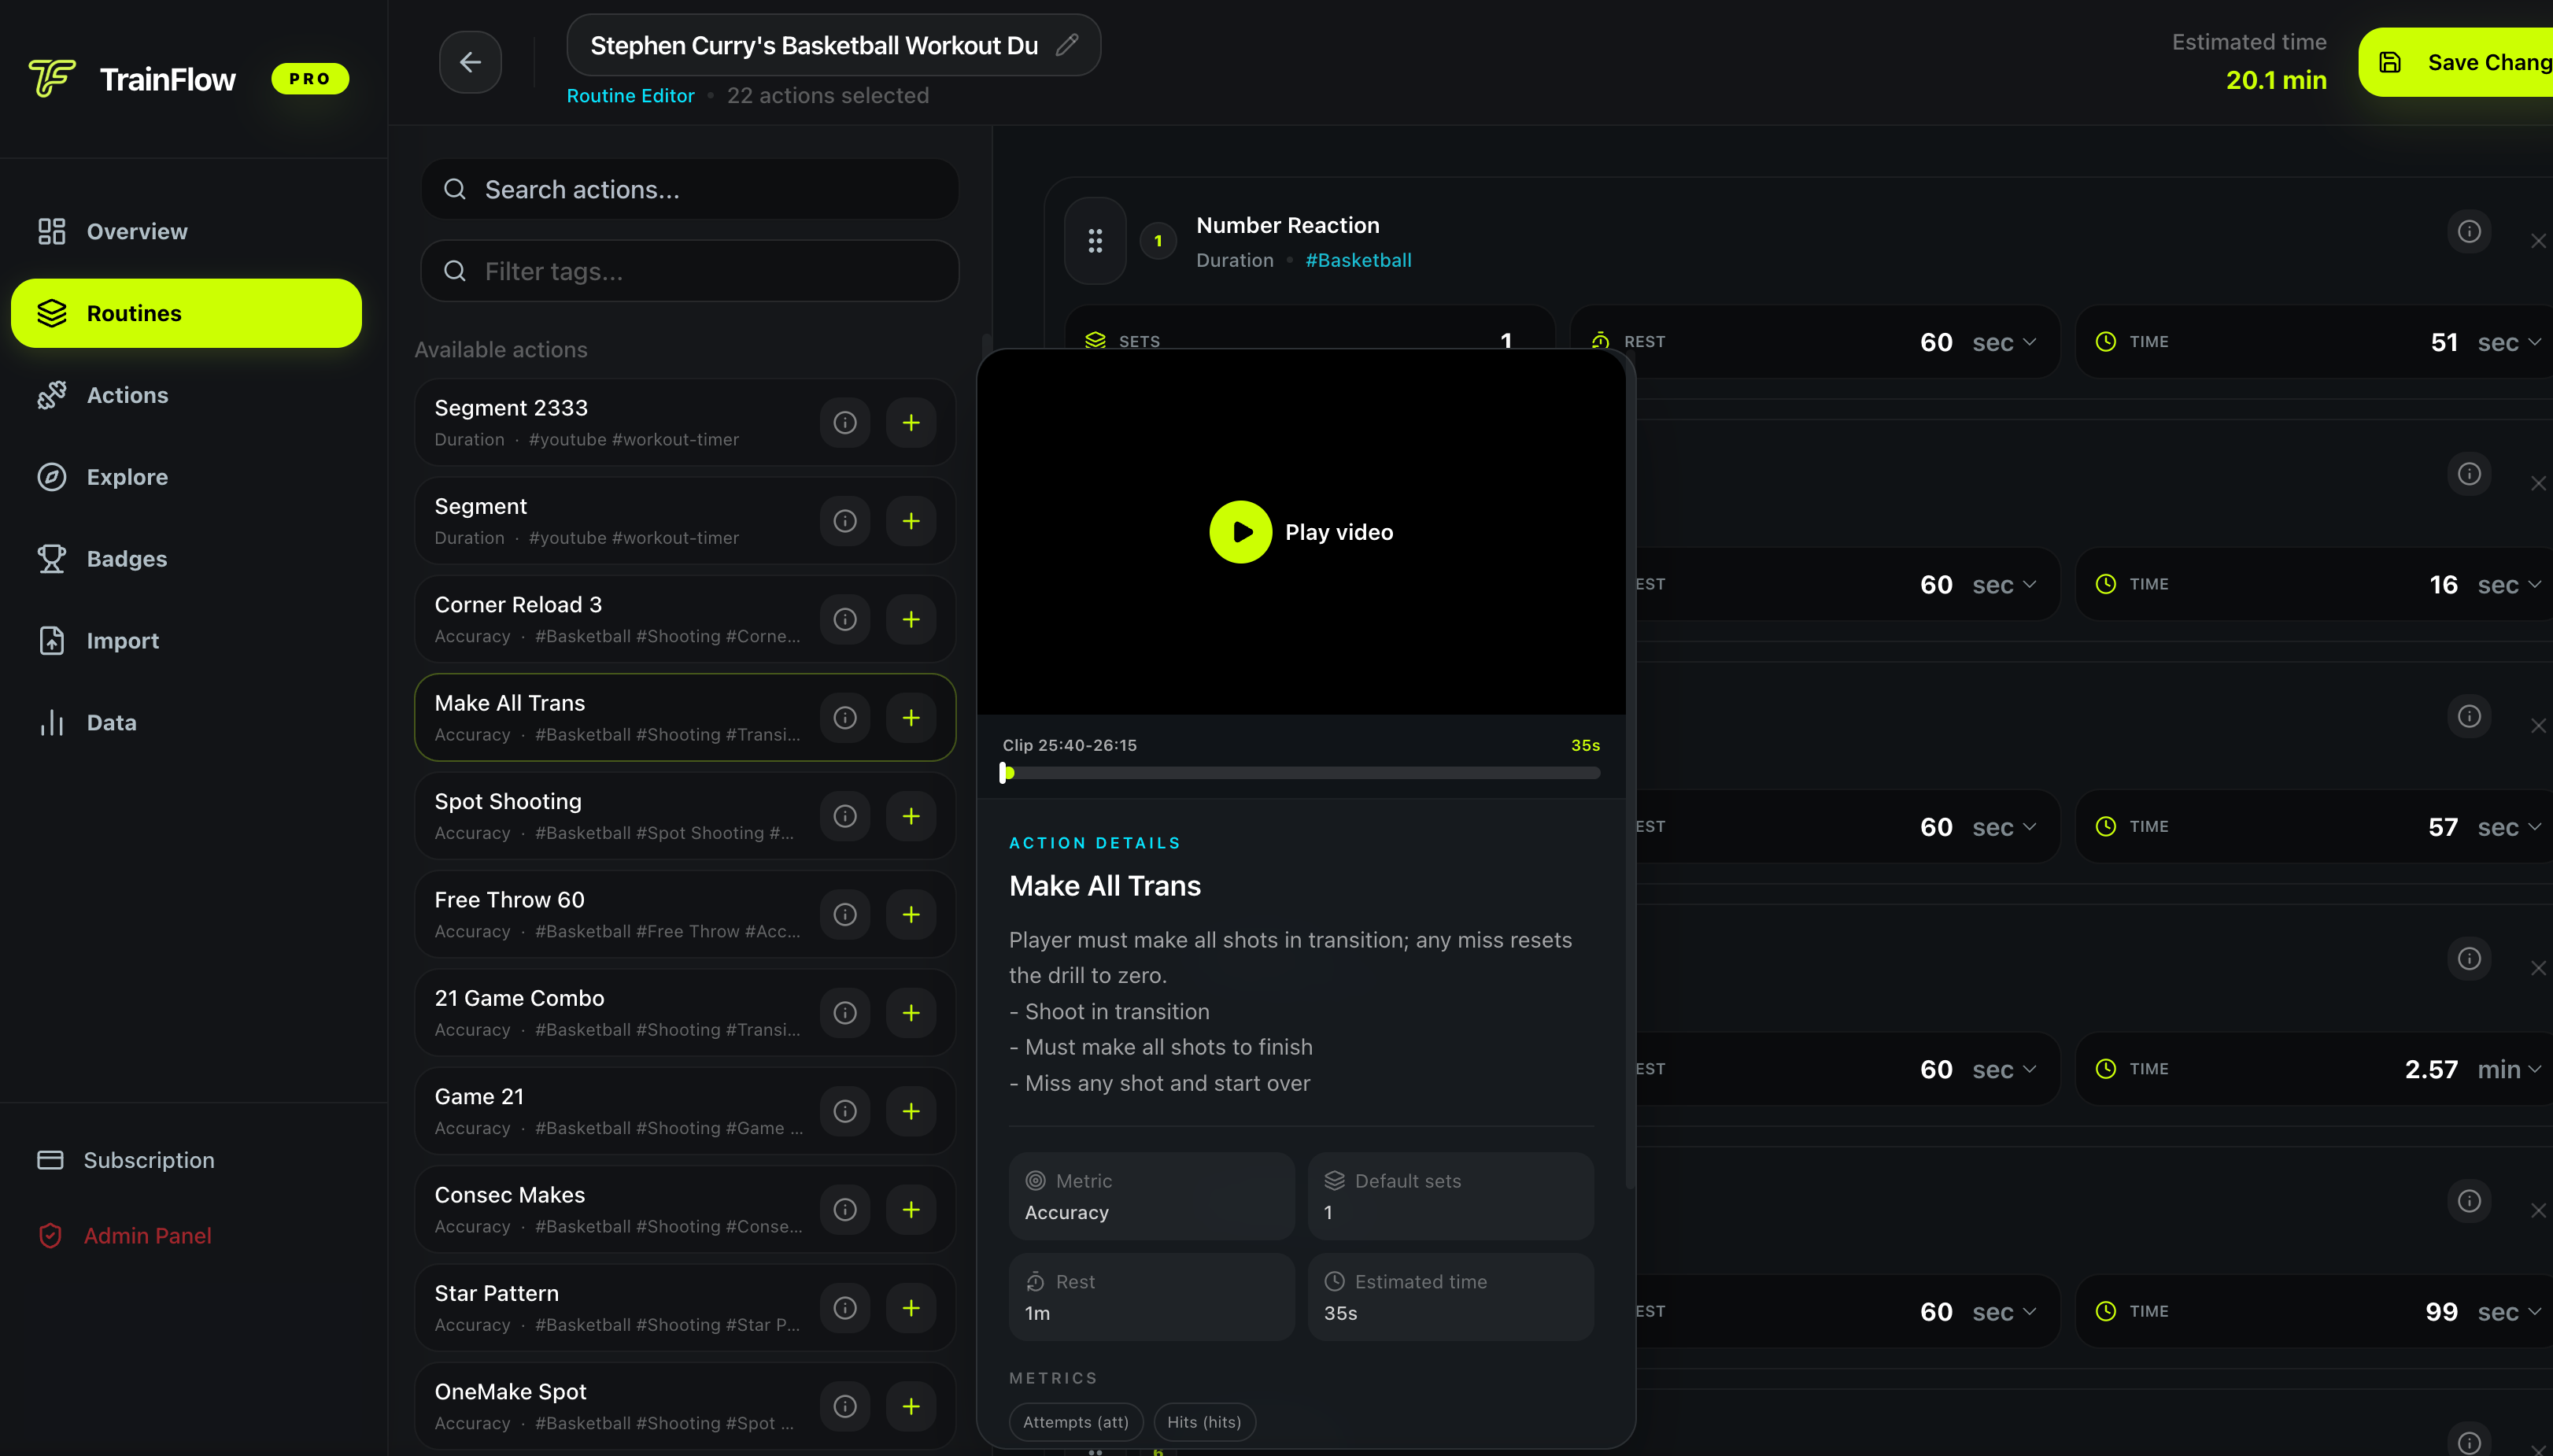Click the TrainFlow logo icon

(x=52, y=78)
